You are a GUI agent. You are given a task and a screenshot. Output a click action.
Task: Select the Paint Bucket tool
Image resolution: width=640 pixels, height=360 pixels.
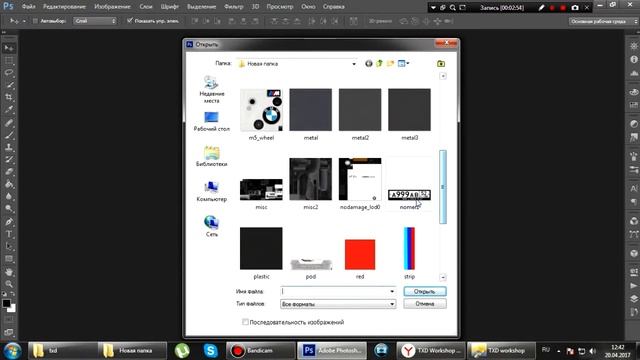point(9,184)
